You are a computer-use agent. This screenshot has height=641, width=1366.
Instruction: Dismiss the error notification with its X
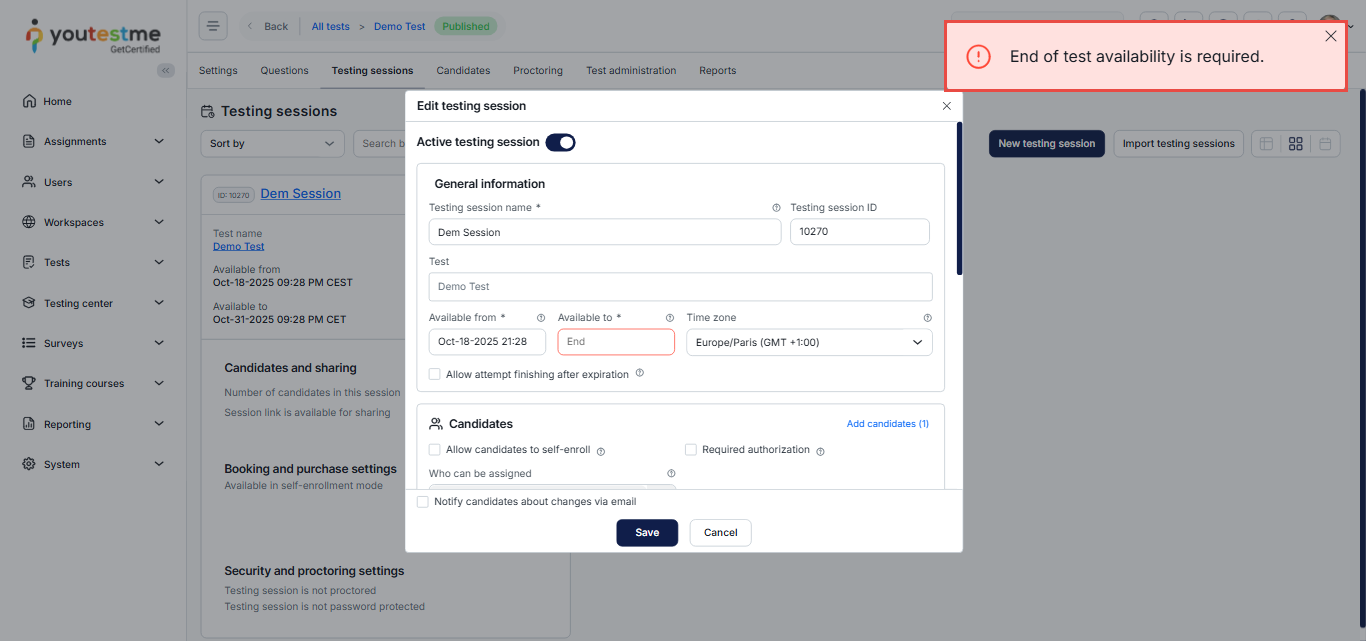(1330, 36)
